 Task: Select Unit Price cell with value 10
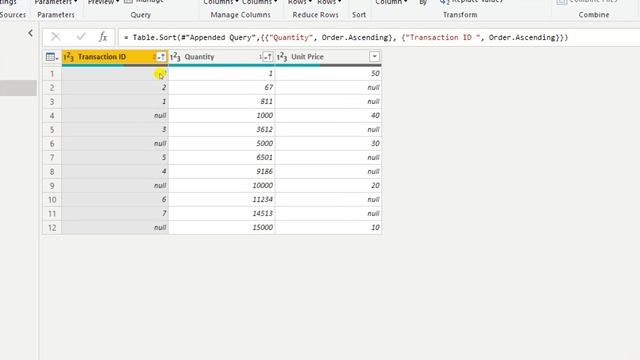(x=328, y=227)
